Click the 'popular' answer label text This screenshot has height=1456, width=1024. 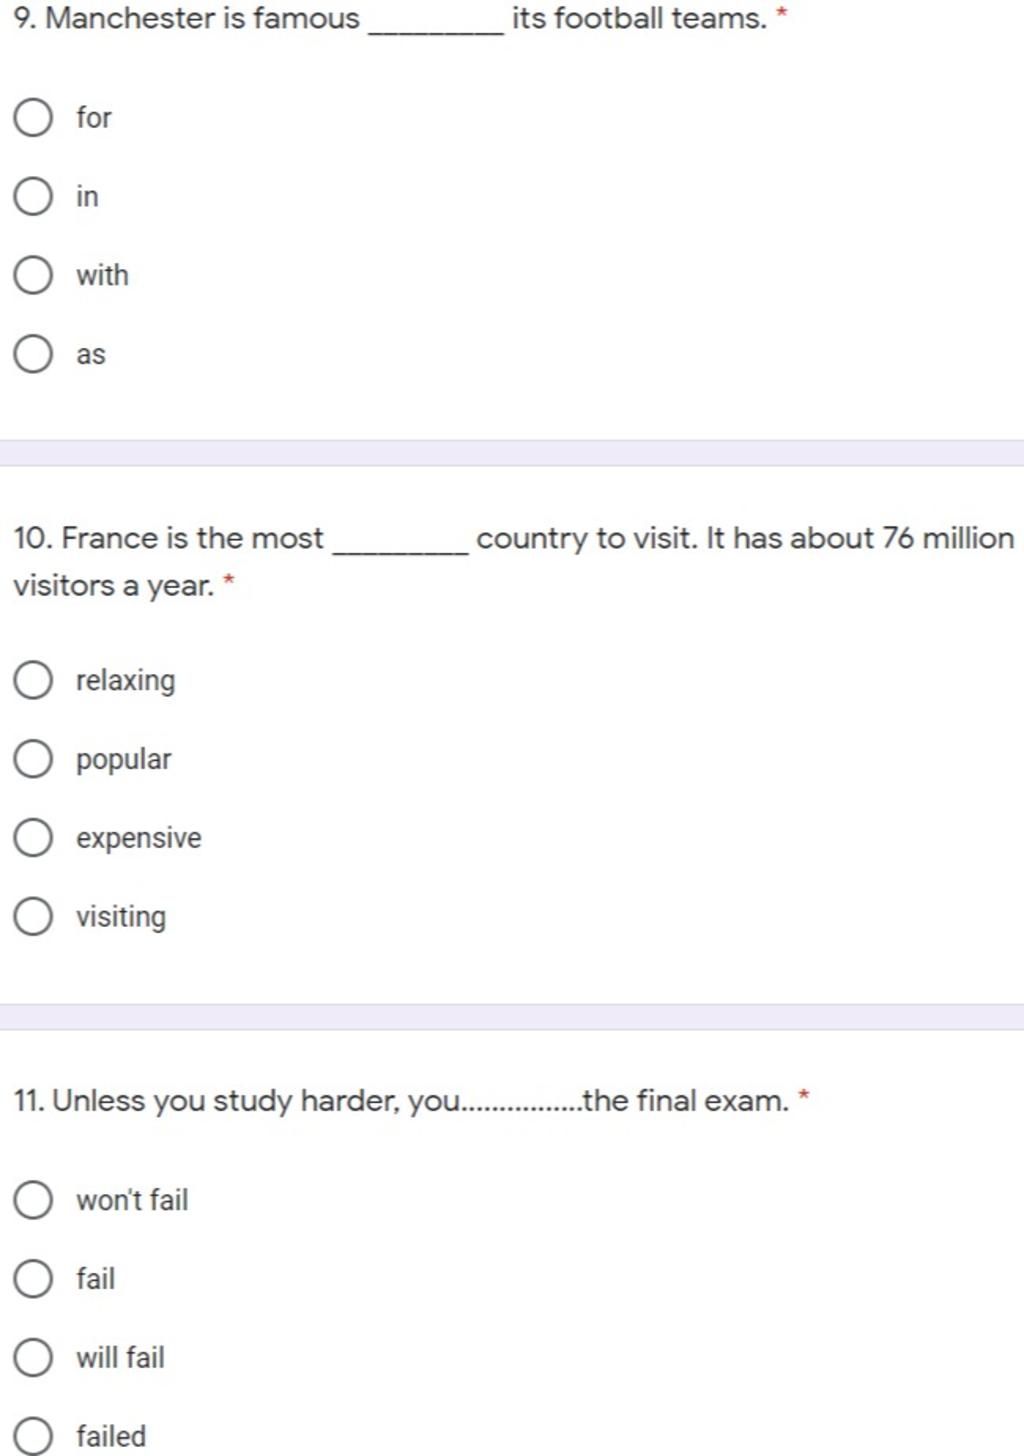click(124, 760)
